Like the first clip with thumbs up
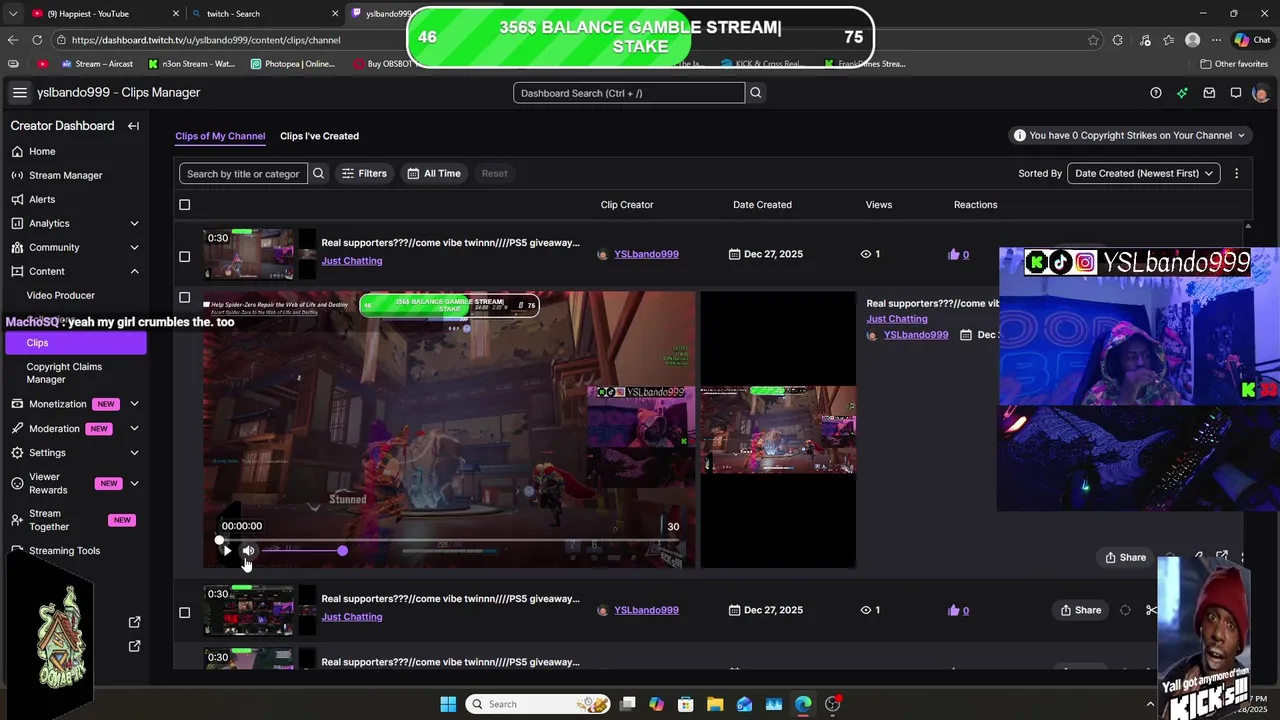1280x720 pixels. coord(953,254)
